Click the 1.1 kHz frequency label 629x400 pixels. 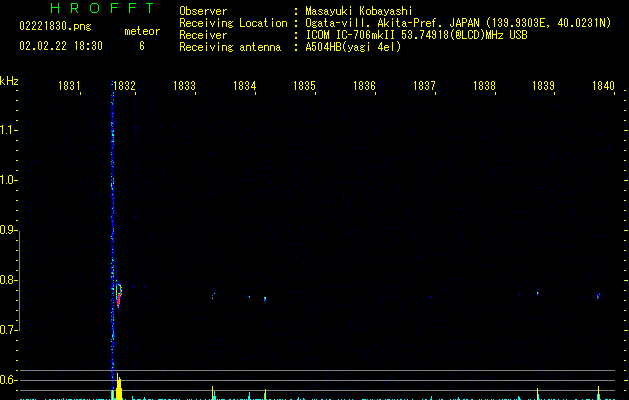pyautogui.click(x=8, y=130)
